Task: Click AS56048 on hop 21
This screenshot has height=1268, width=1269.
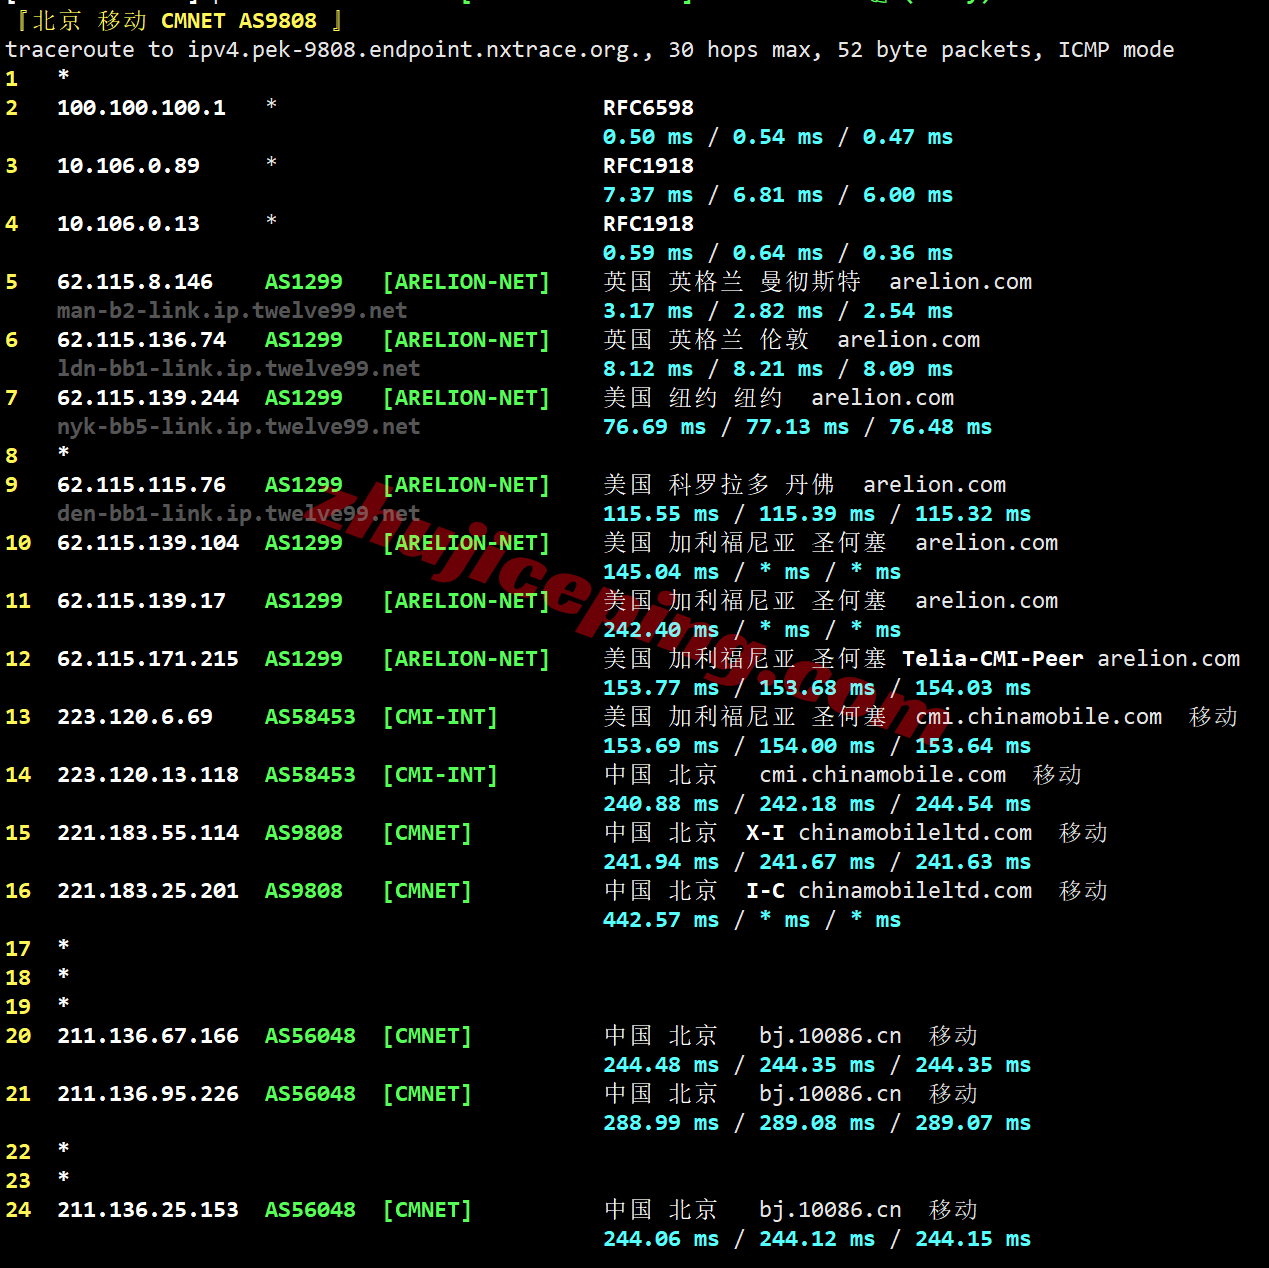Action: 310,1094
